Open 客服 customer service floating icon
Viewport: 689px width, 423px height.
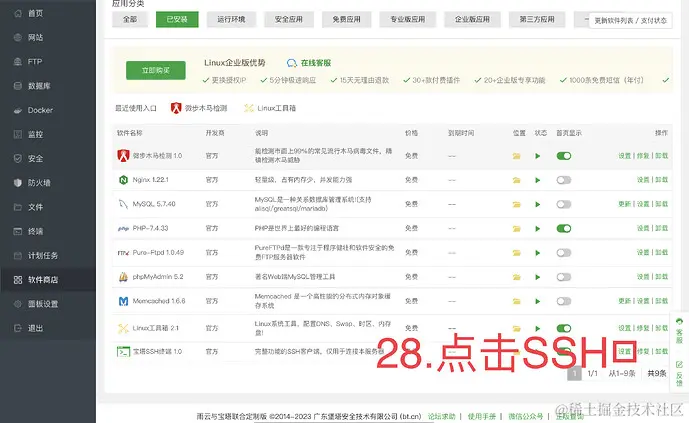[679, 330]
